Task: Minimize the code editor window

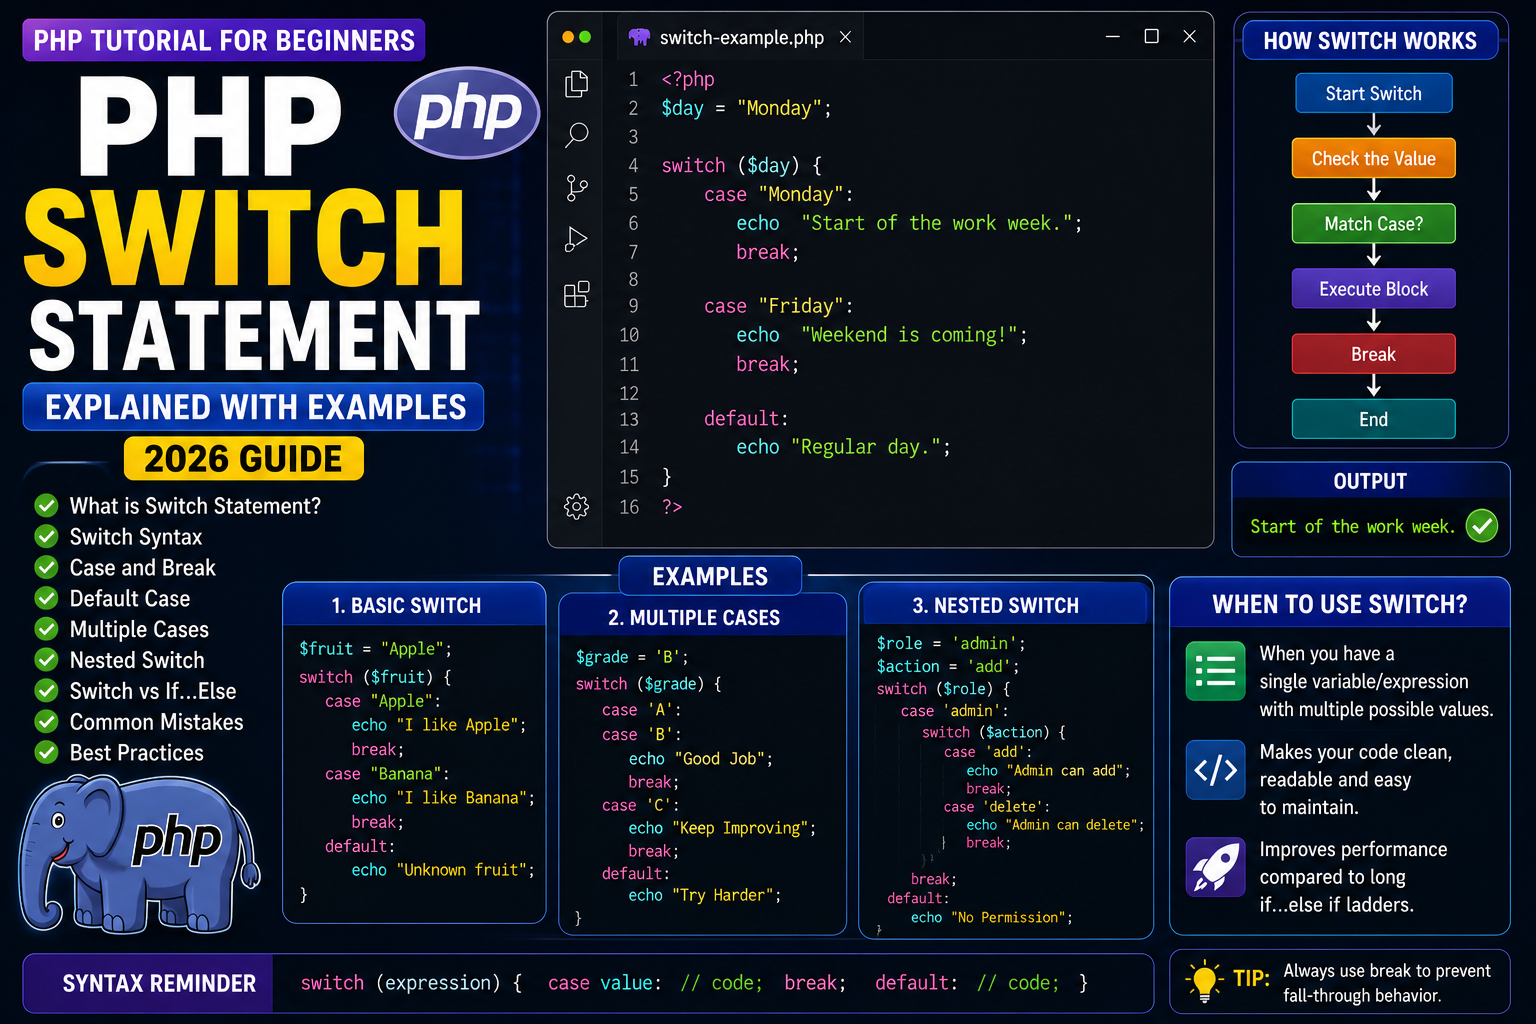Action: [x=1113, y=36]
